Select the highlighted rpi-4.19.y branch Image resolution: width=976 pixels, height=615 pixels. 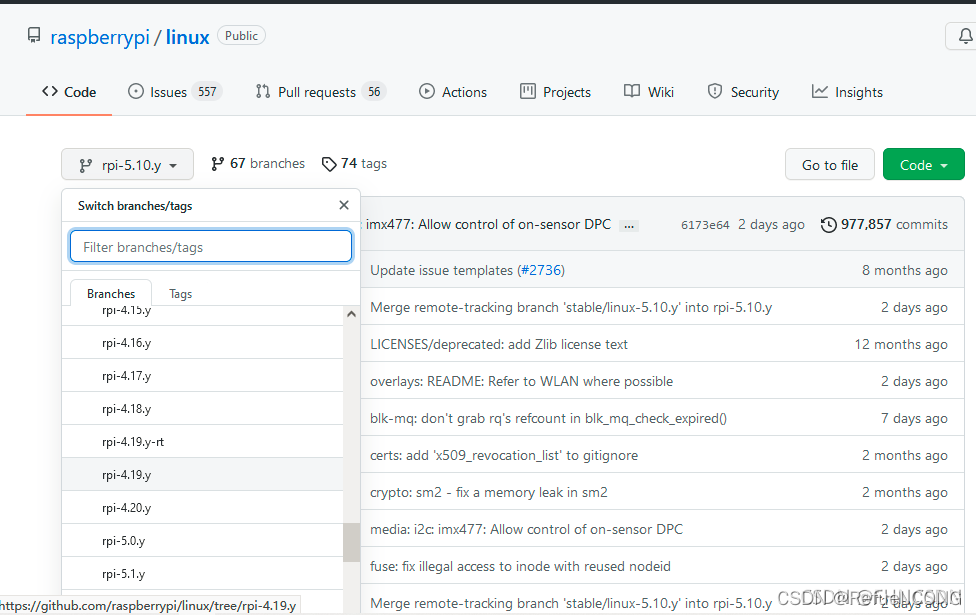tap(202, 474)
